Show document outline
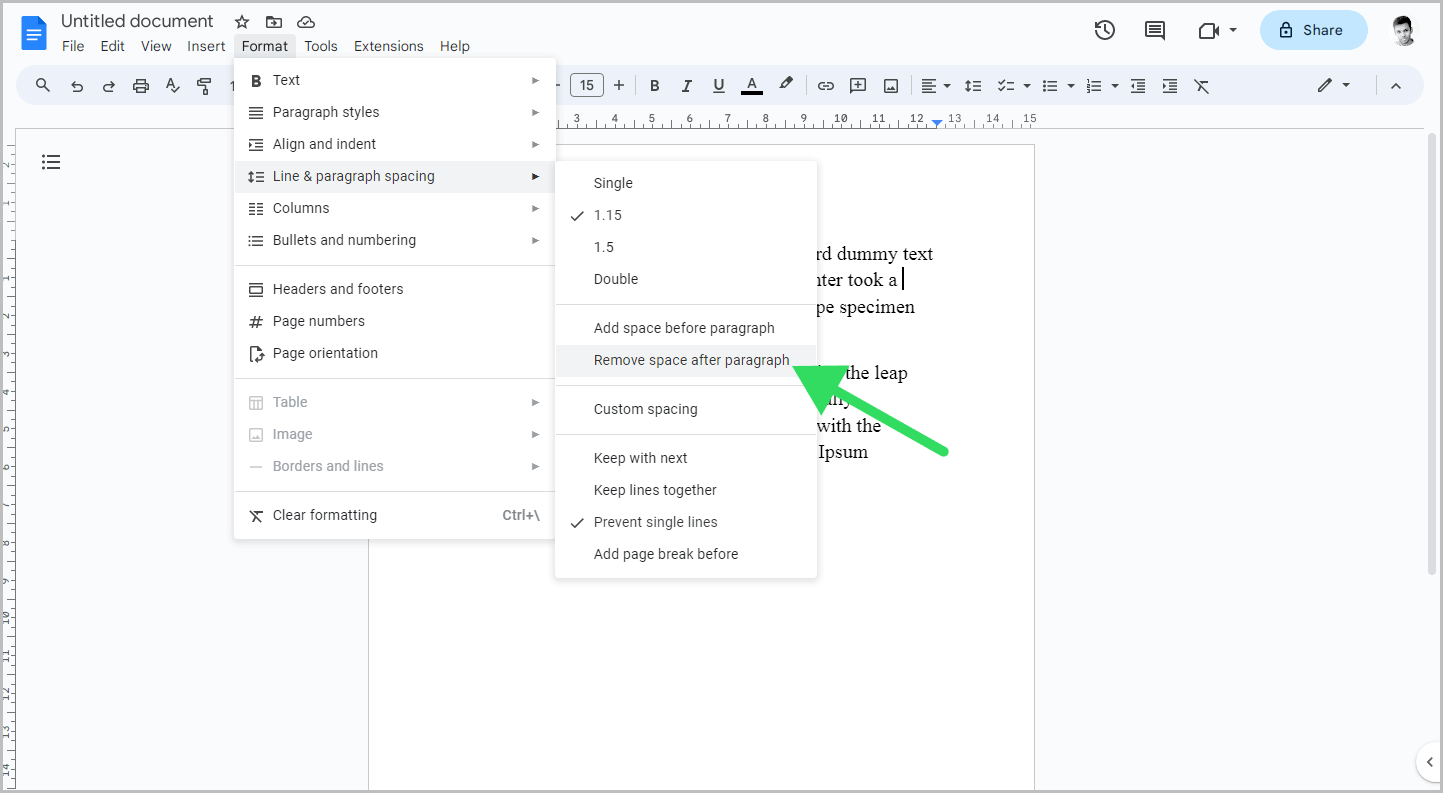1443x793 pixels. [51, 161]
